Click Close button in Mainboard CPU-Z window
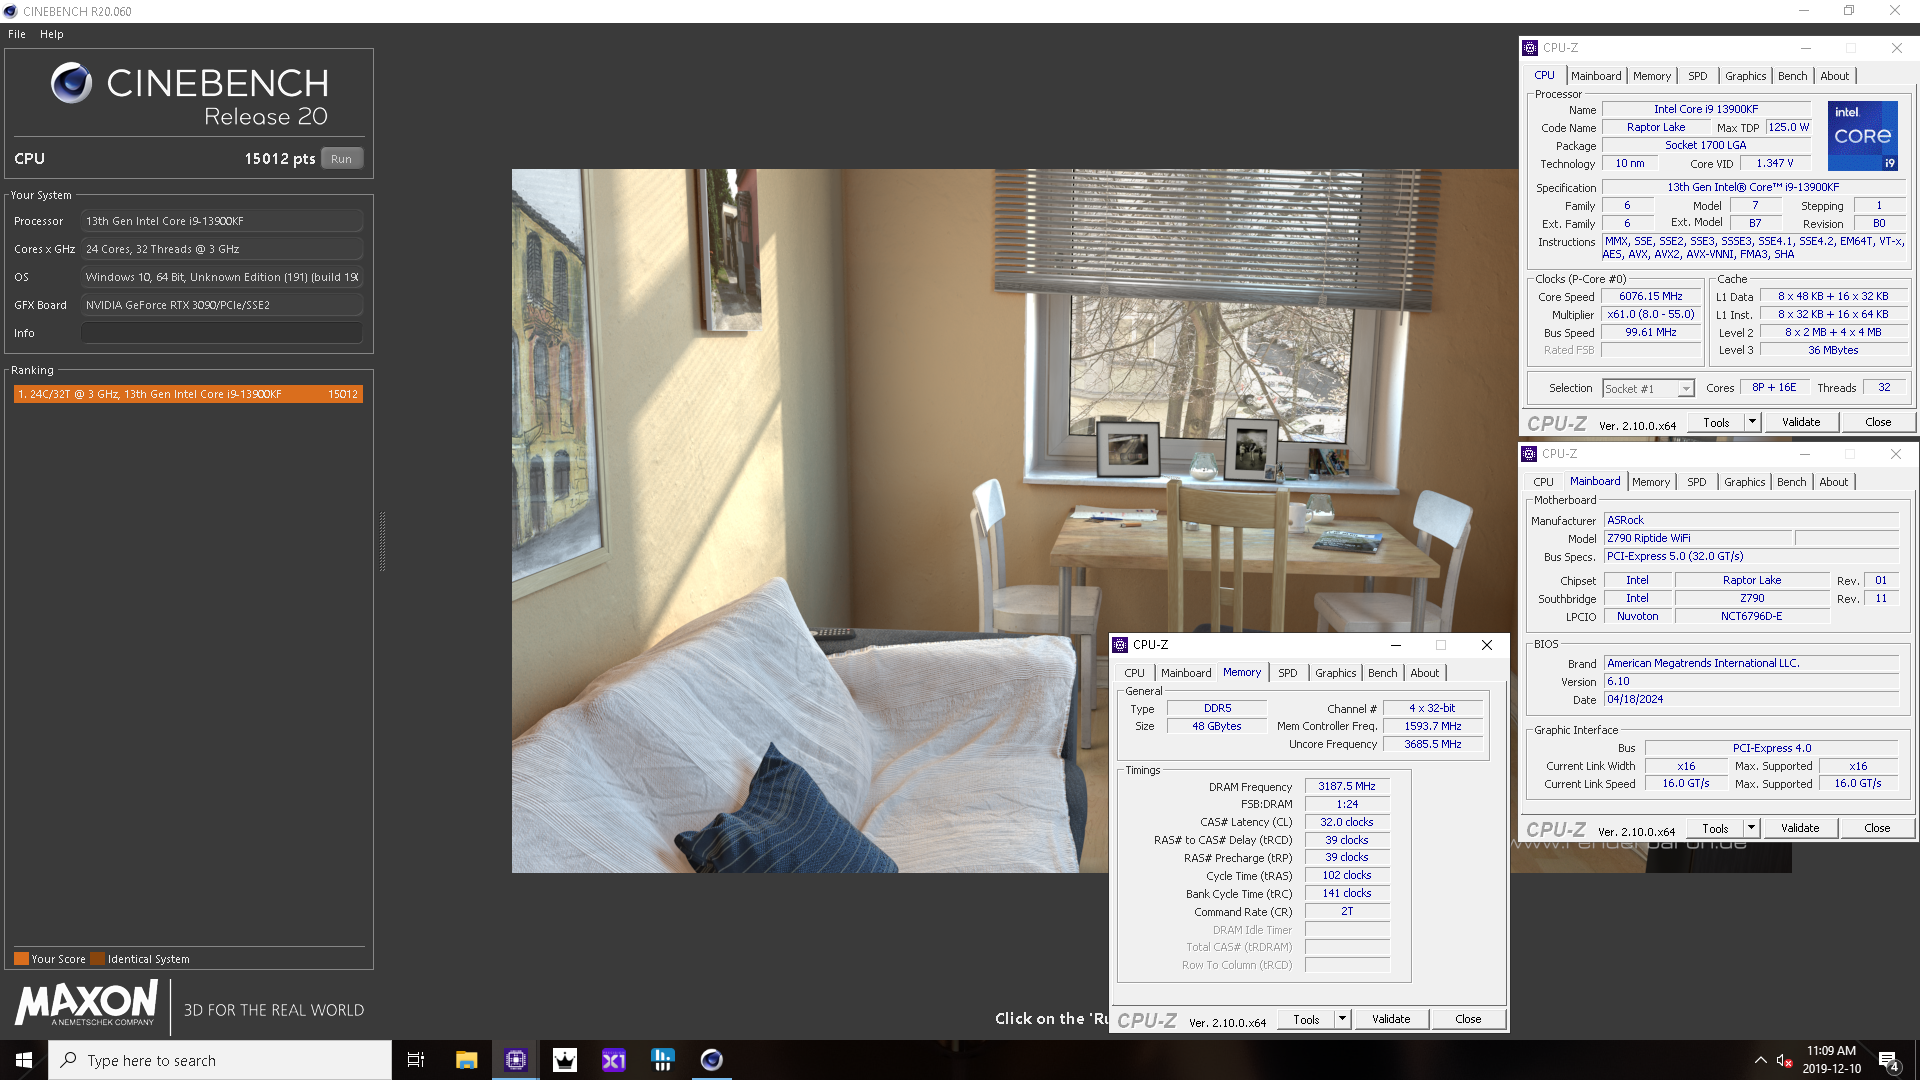Image resolution: width=1920 pixels, height=1080 pixels. tap(1877, 828)
